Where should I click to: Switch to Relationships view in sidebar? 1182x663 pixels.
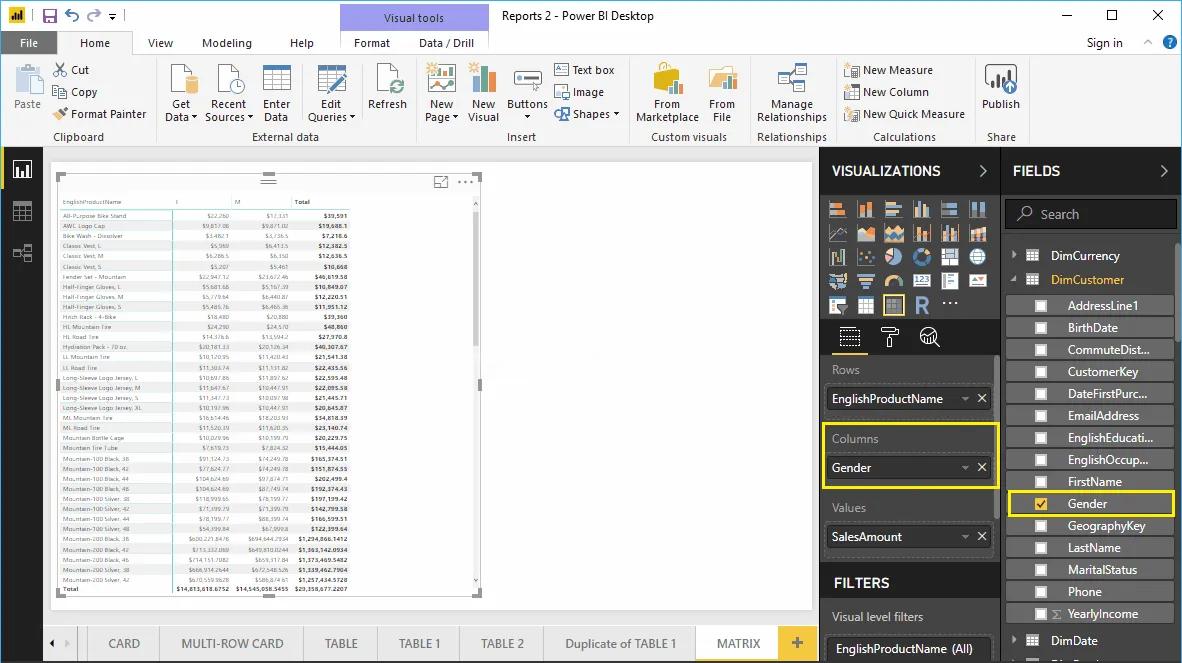[x=22, y=253]
